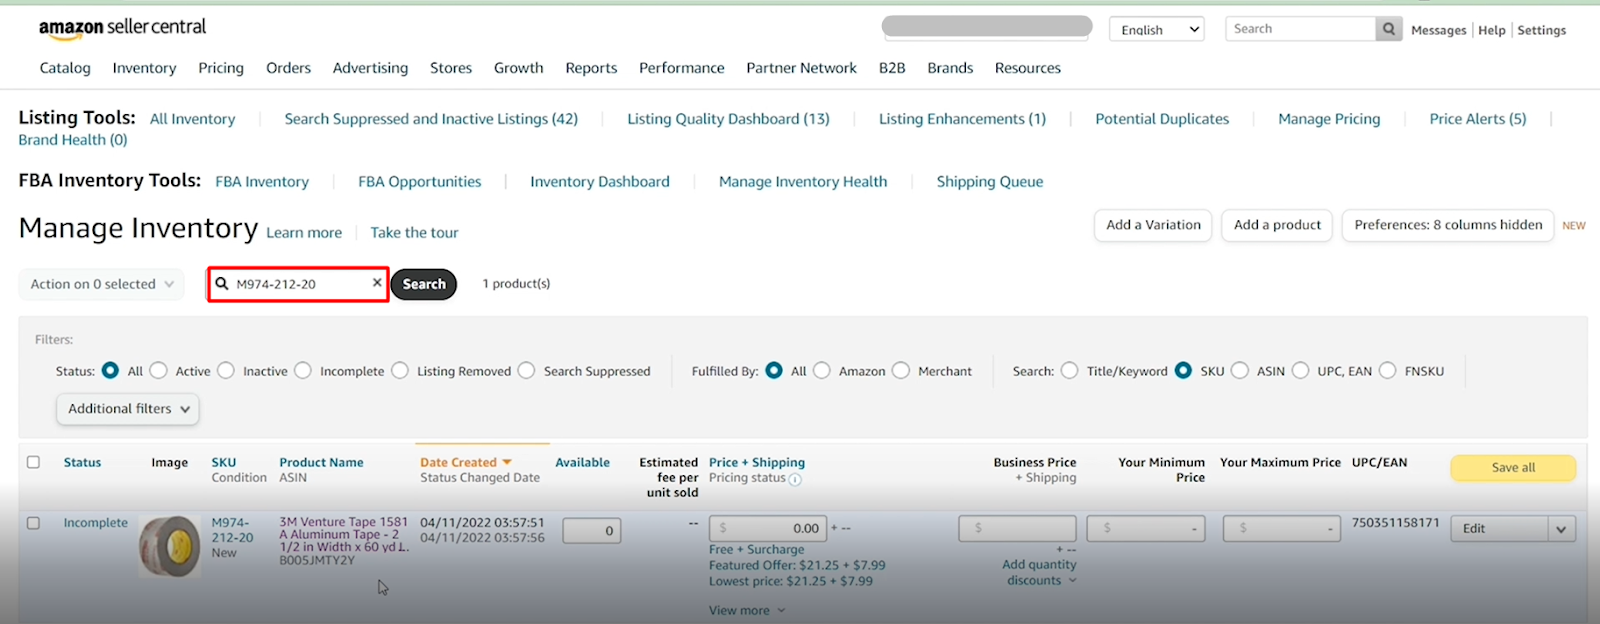Click the magnifier icon in top search

[x=1388, y=29]
